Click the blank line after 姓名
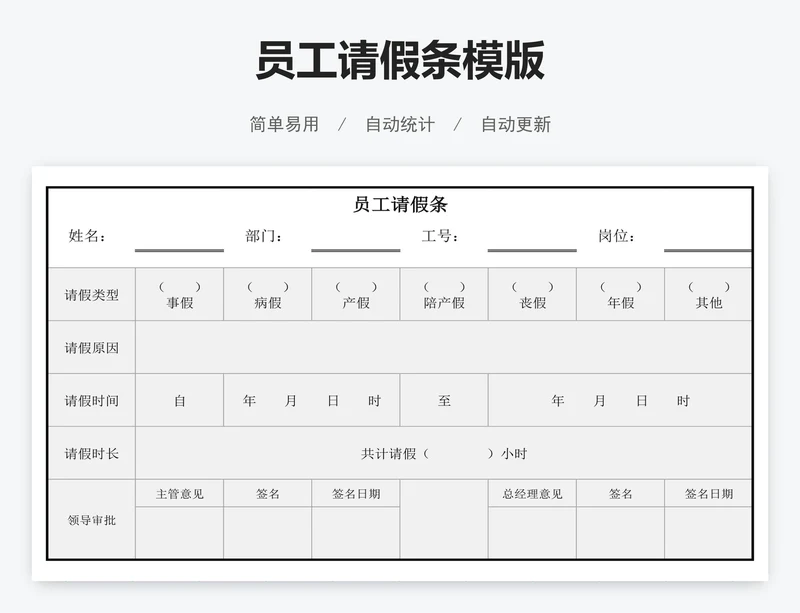This screenshot has width=800, height=613. click(179, 250)
